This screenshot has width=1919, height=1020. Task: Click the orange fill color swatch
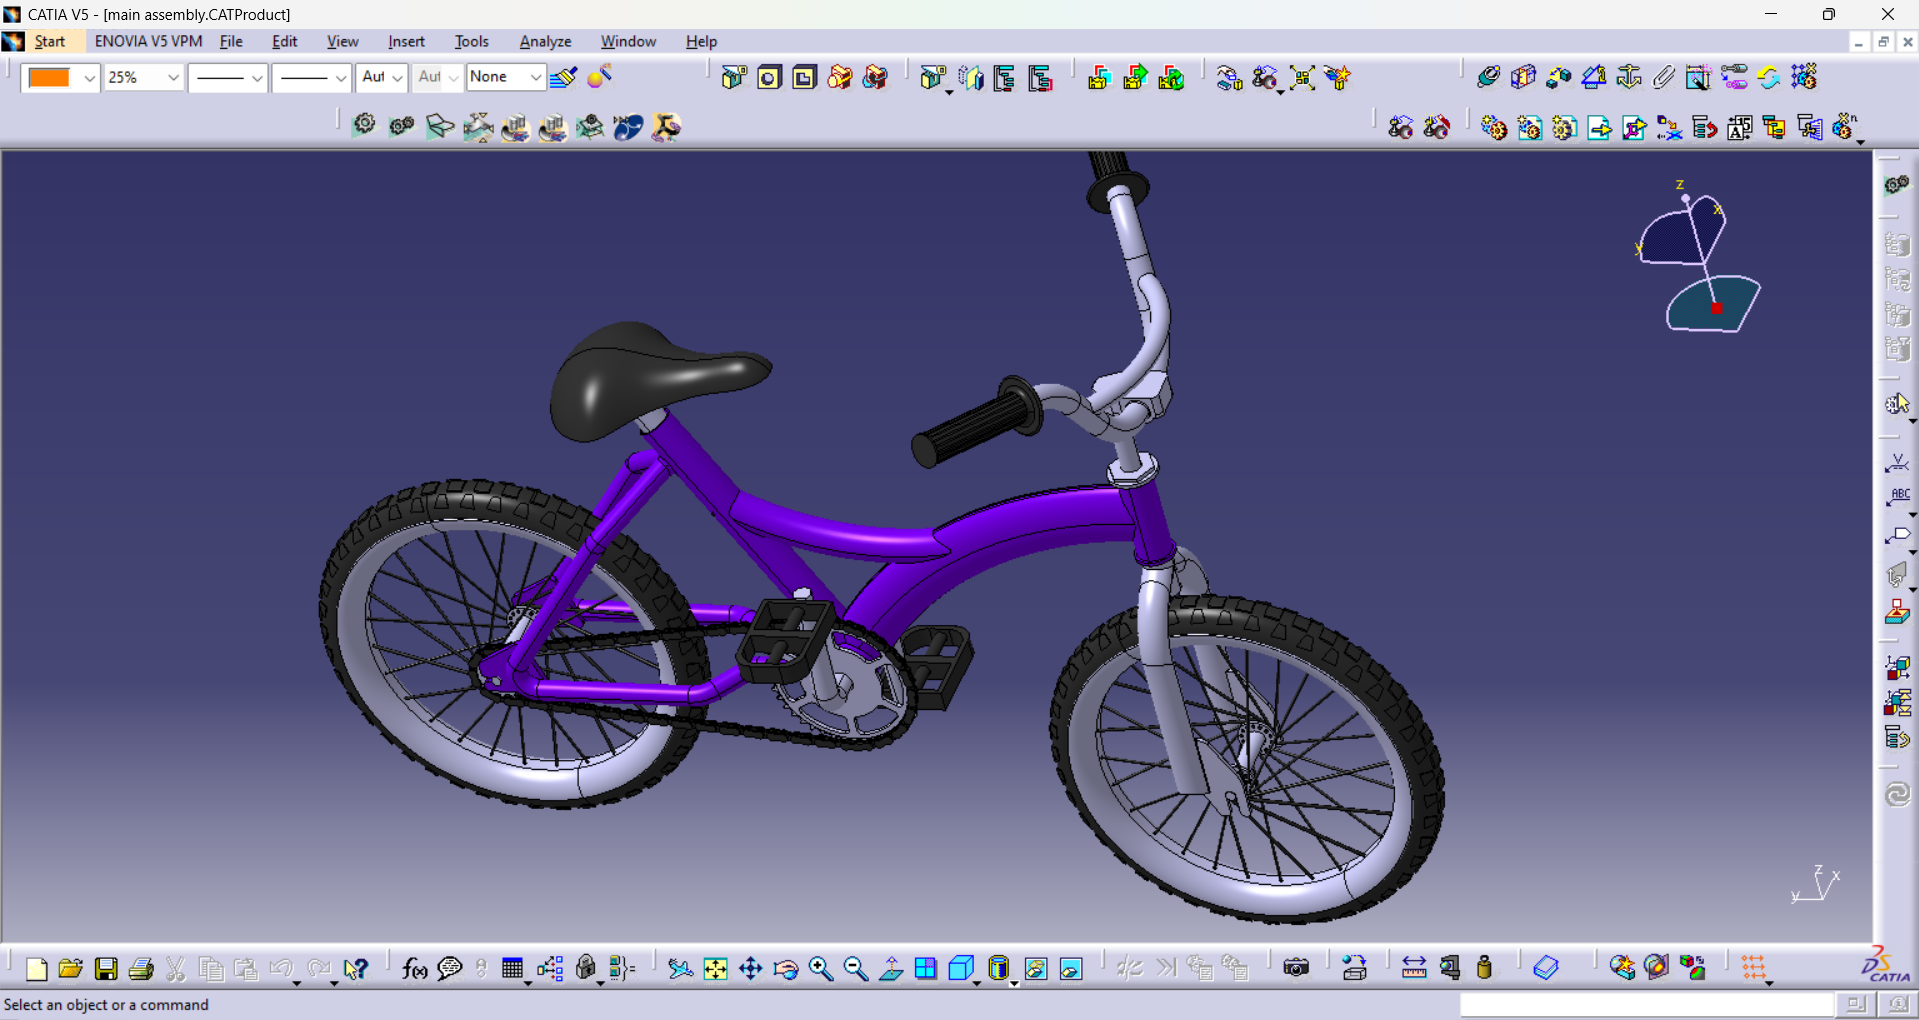[x=49, y=77]
